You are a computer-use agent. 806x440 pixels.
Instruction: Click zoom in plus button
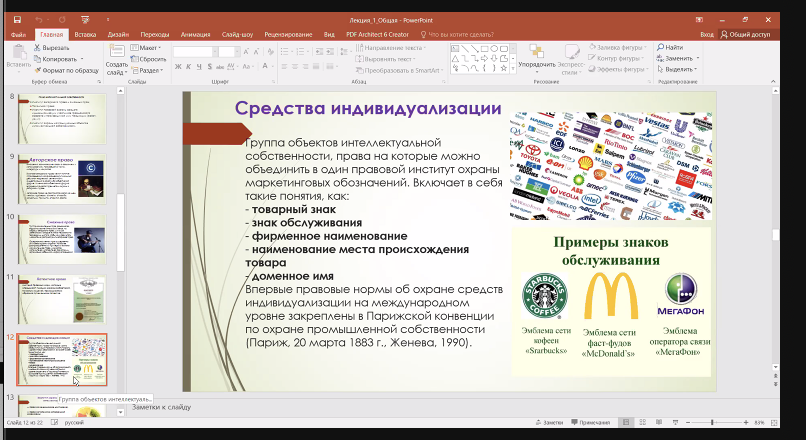(746, 422)
